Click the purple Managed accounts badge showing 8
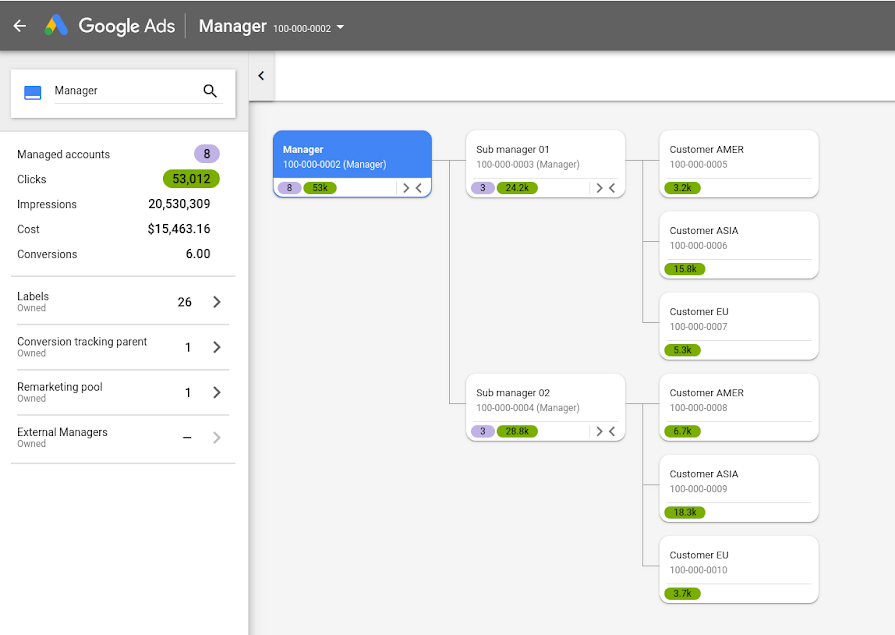This screenshot has height=635, width=895. [x=207, y=154]
